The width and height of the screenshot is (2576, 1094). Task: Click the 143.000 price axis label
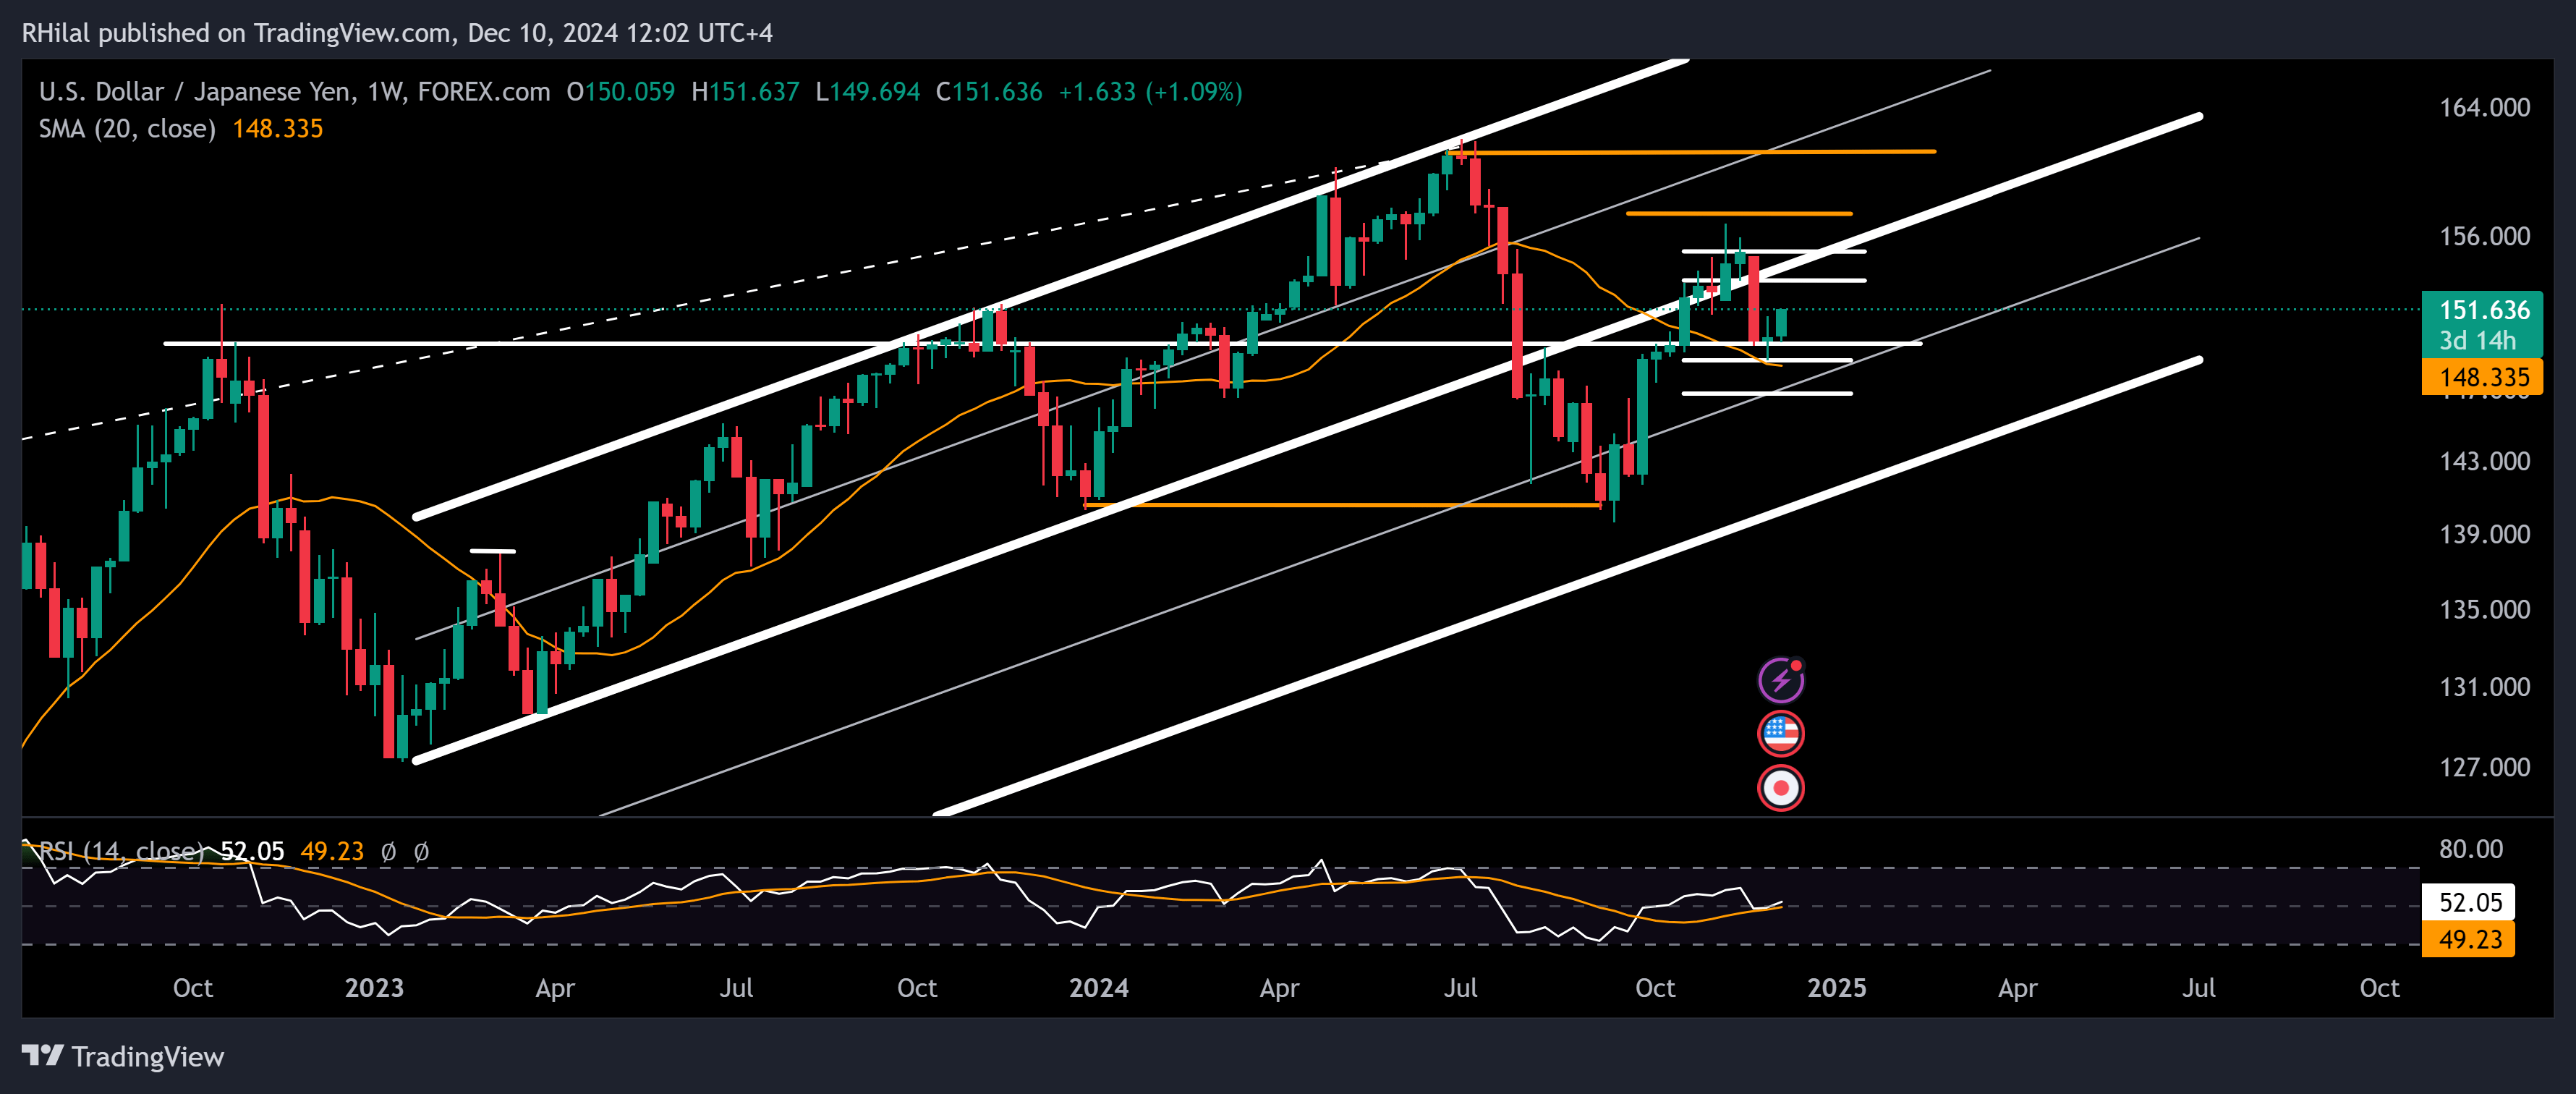(x=2484, y=461)
